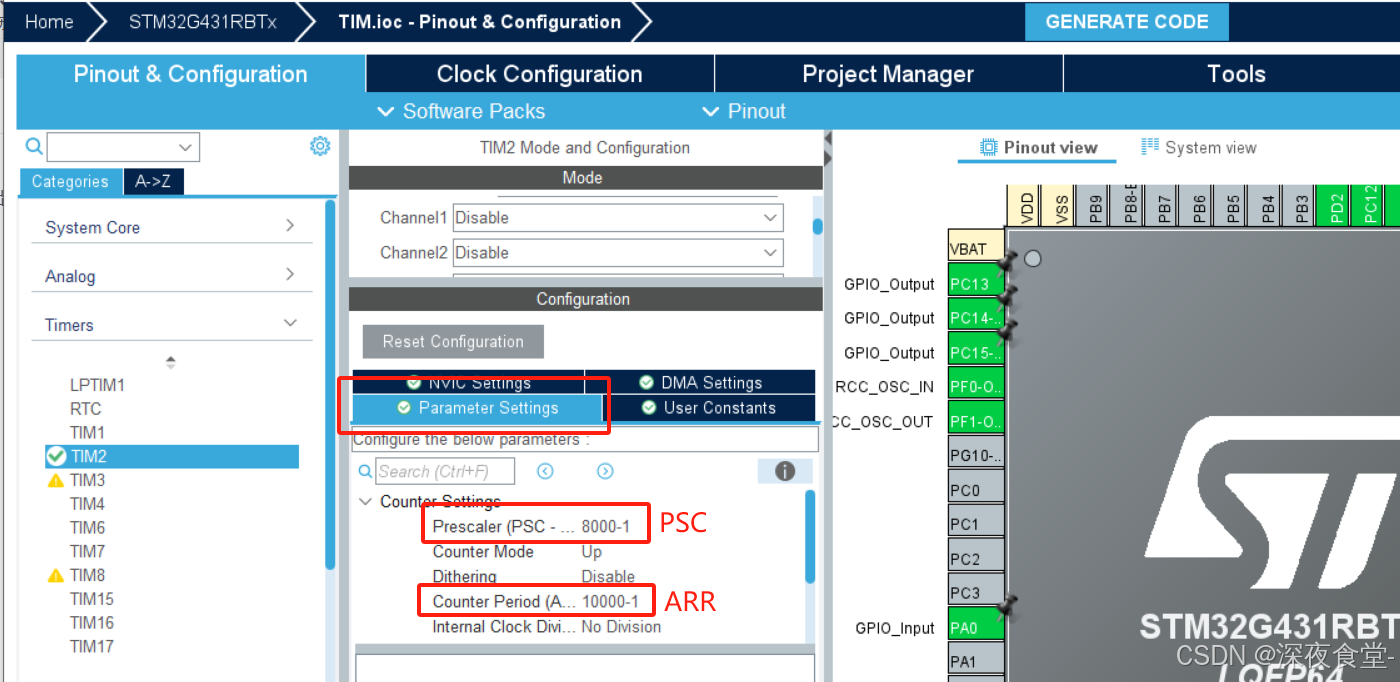This screenshot has height=682, width=1400.
Task: Click the timers sort toggle arrows
Action: tap(171, 361)
